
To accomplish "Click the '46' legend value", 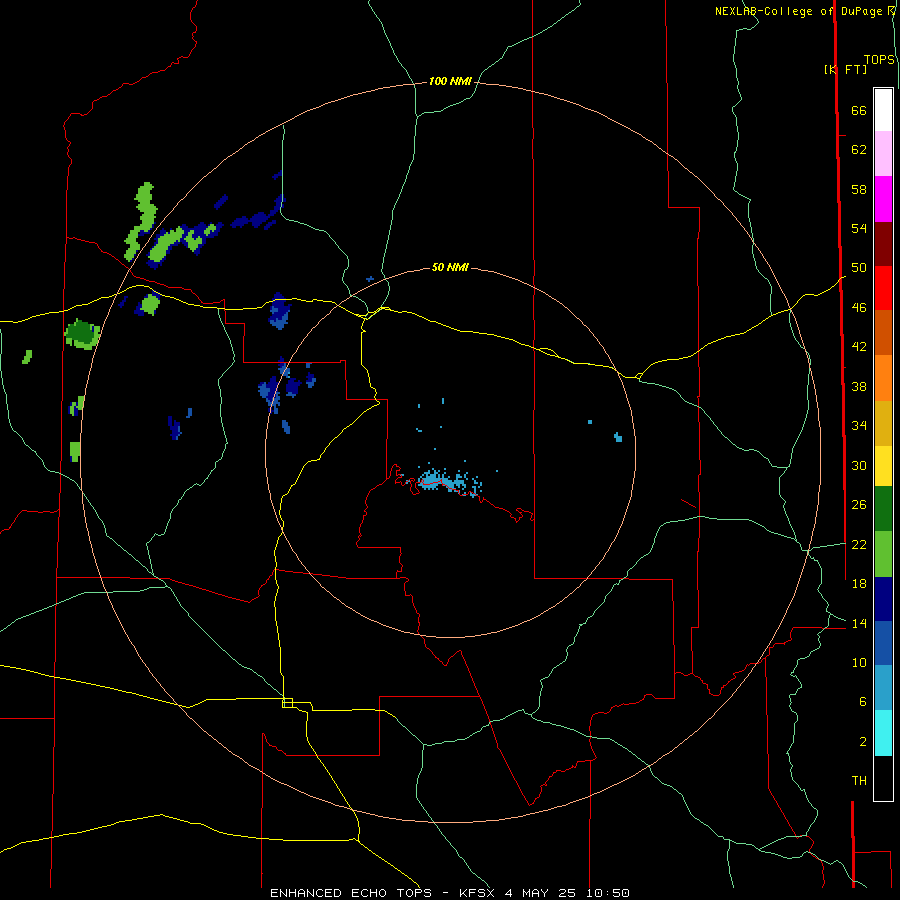I will (x=859, y=308).
